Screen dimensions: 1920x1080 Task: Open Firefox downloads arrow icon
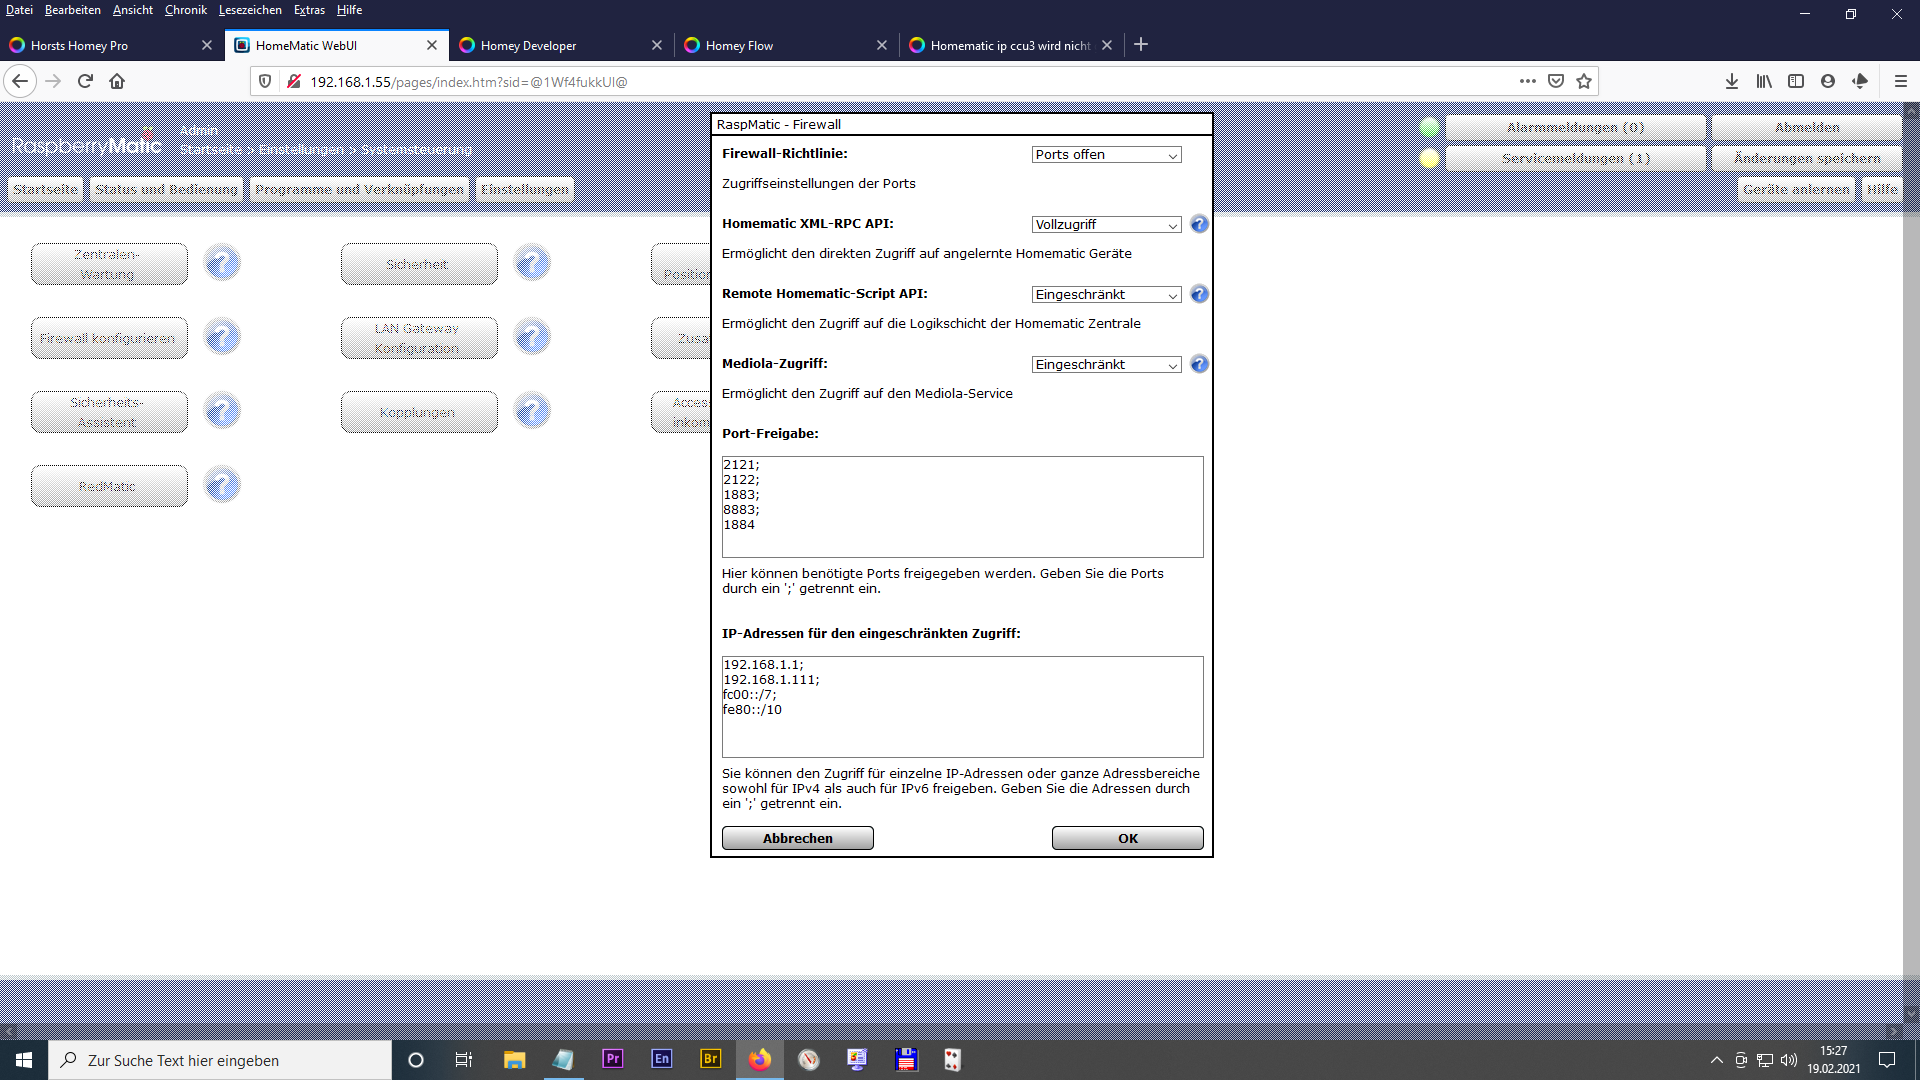[x=1731, y=81]
